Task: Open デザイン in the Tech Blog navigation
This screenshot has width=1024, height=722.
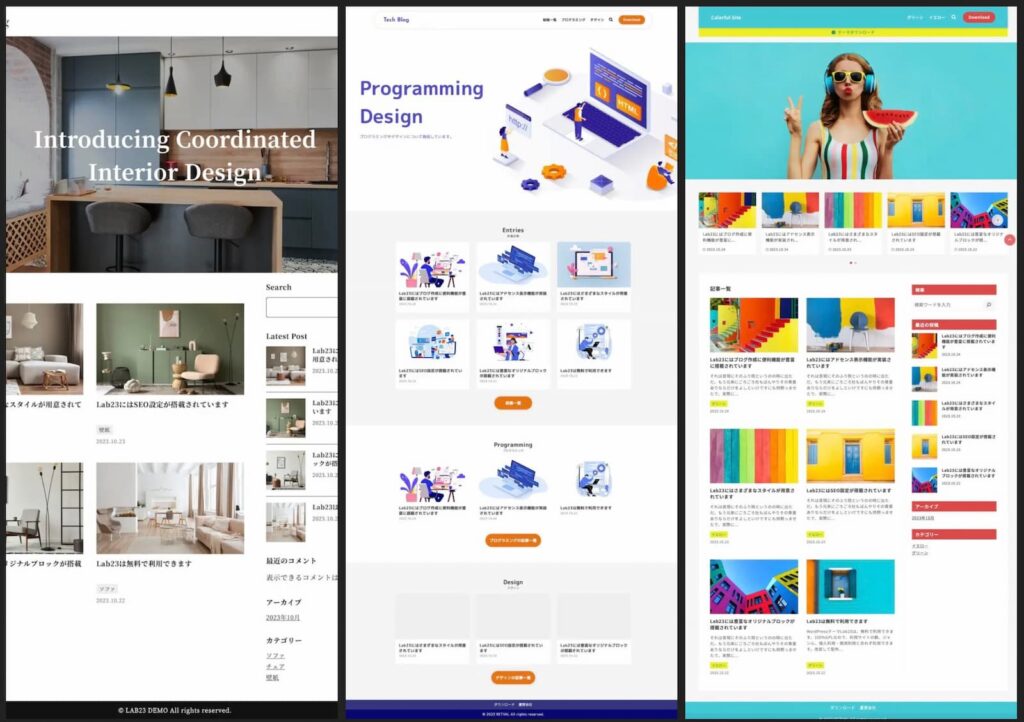Action: click(597, 20)
